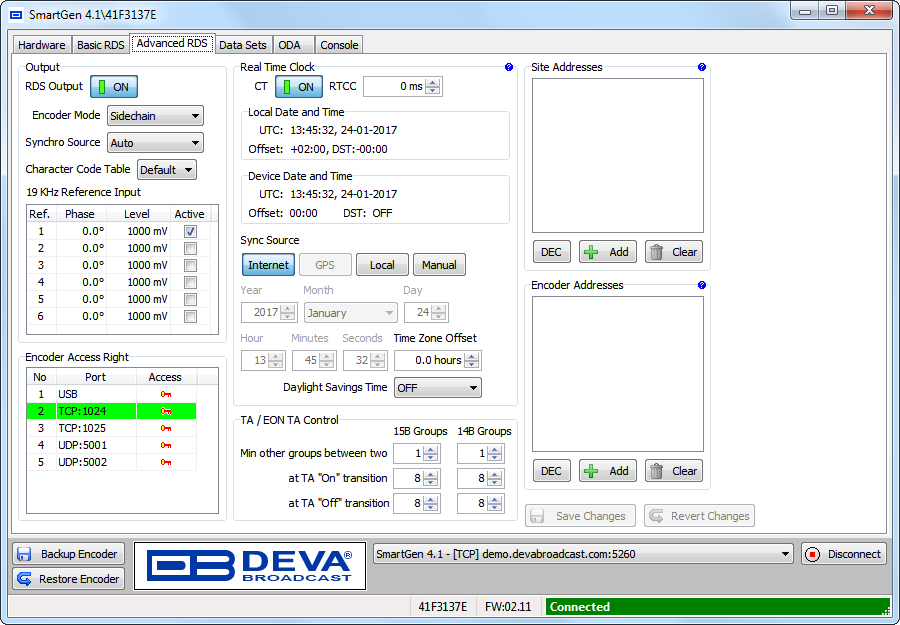Click RTCC ms value stepper
Image resolution: width=900 pixels, height=625 pixels.
pos(433,87)
